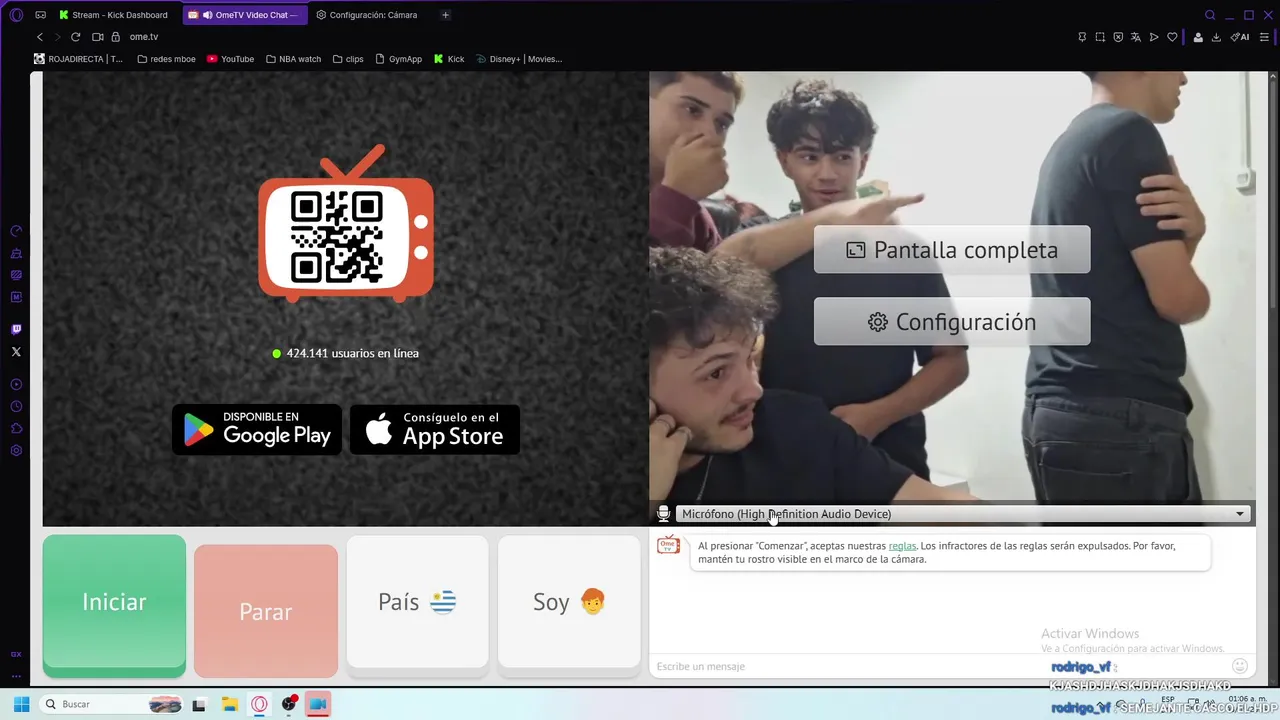This screenshot has width=1280, height=720.
Task: Expand the Micrófono device dropdown
Action: (x=964, y=514)
